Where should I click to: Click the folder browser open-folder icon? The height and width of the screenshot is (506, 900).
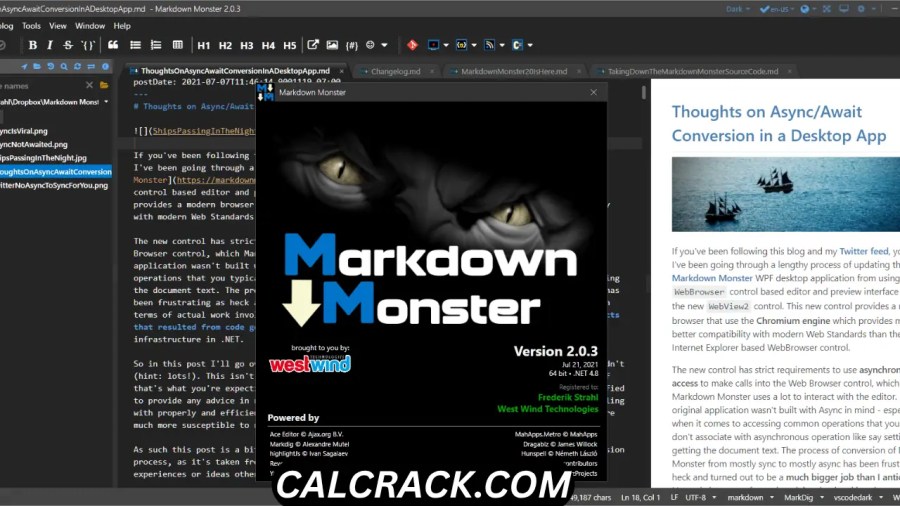pos(37,67)
